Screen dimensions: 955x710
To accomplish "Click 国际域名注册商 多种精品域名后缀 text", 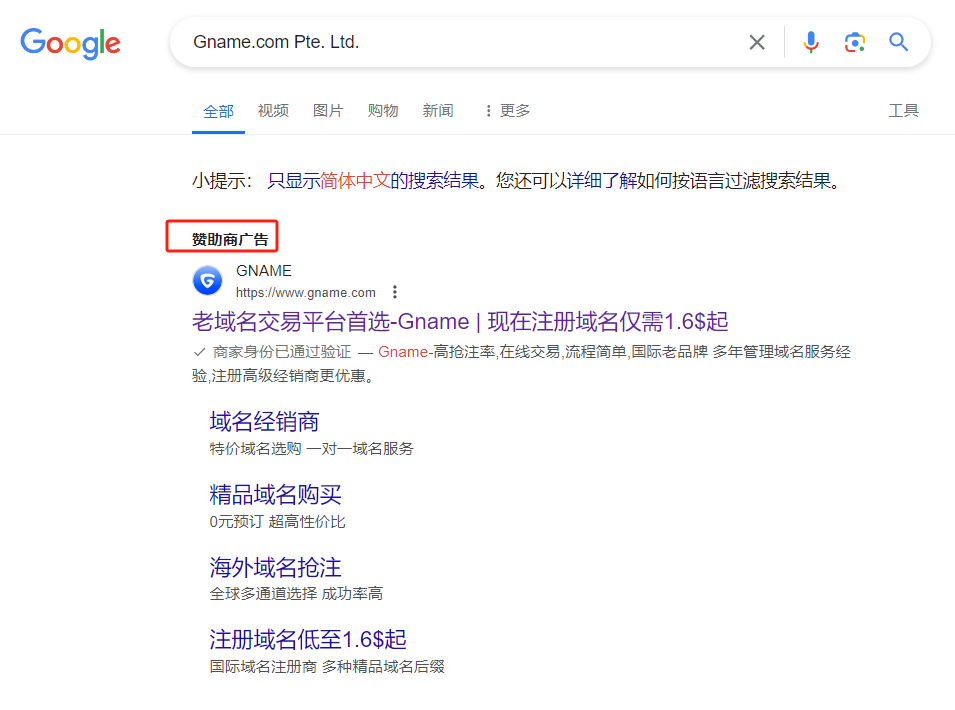I will pos(327,667).
